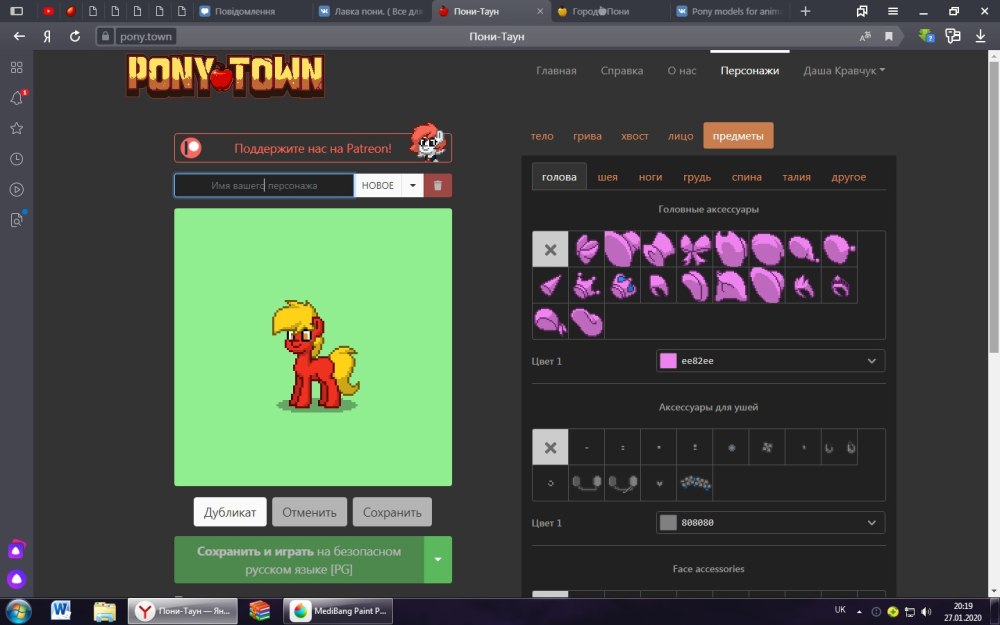The width and height of the screenshot is (1000, 625).
Task: Expand the ee82ee color dropdown chevron
Action: tap(871, 361)
